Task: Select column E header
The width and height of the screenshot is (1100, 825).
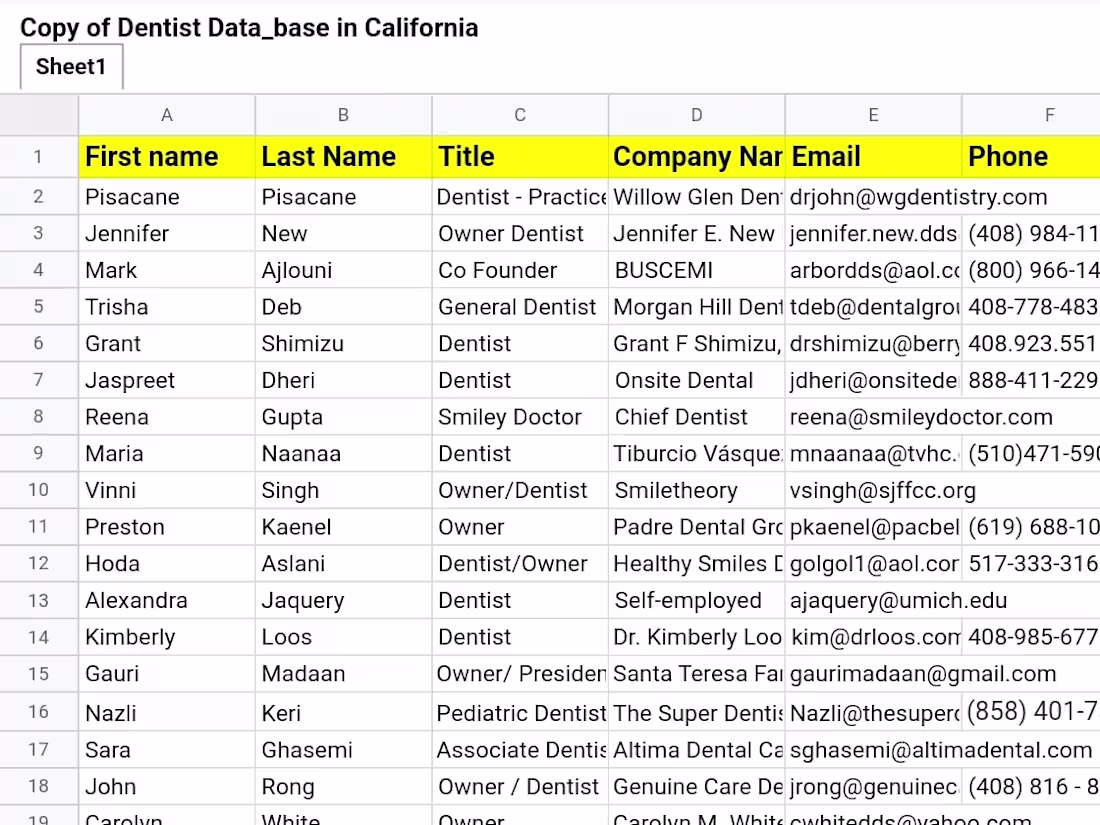Action: point(872,114)
